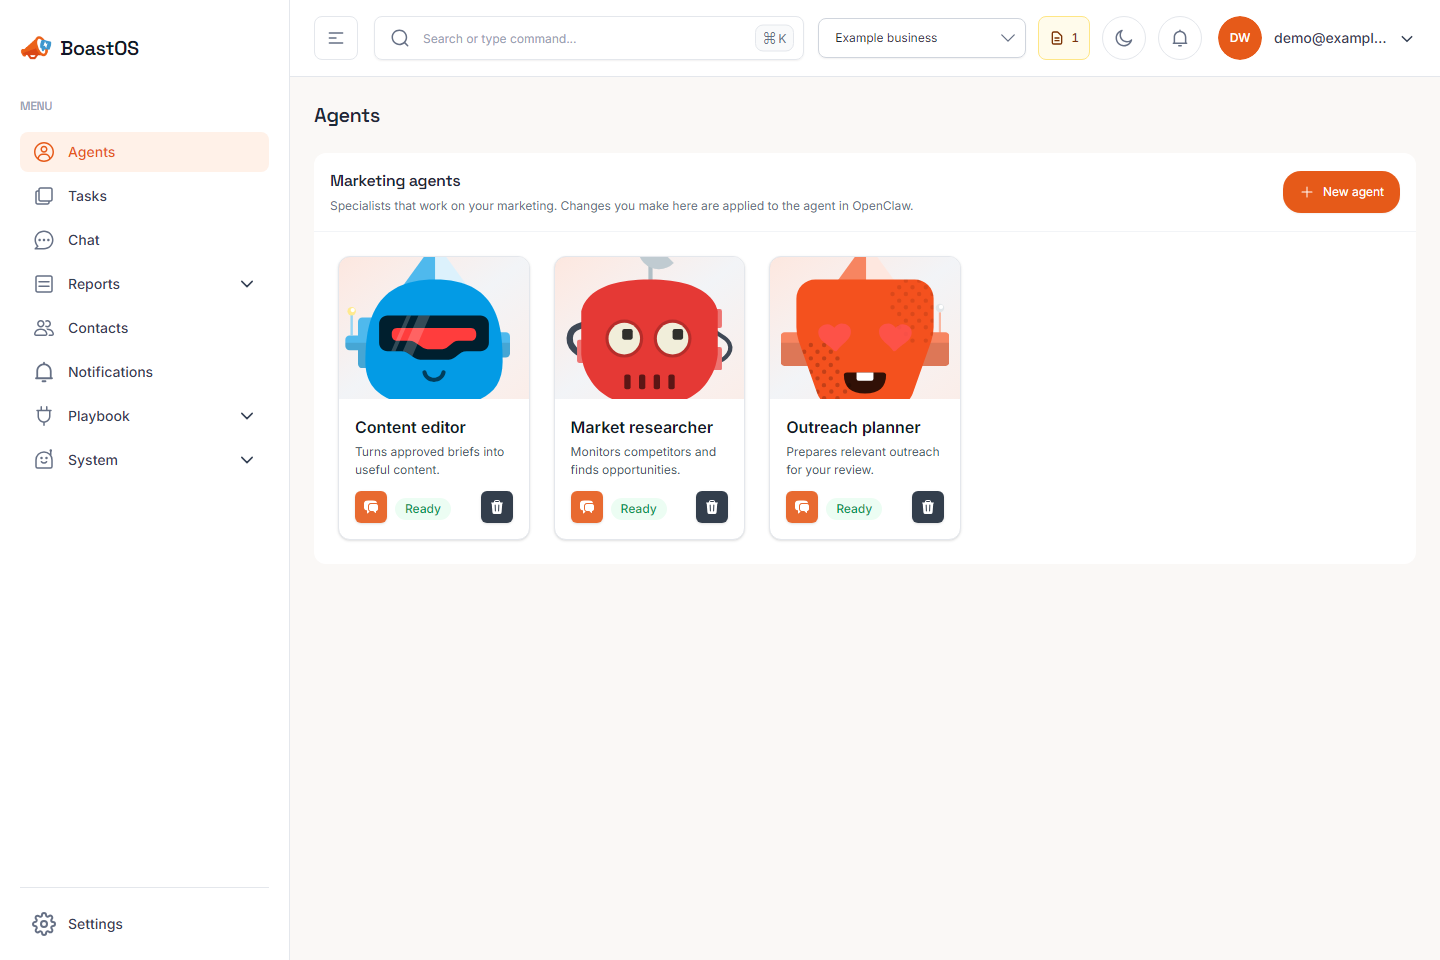Screen dimensions: 1440x960
Task: Toggle the sidebar with the hamburger icon
Action: point(336,38)
